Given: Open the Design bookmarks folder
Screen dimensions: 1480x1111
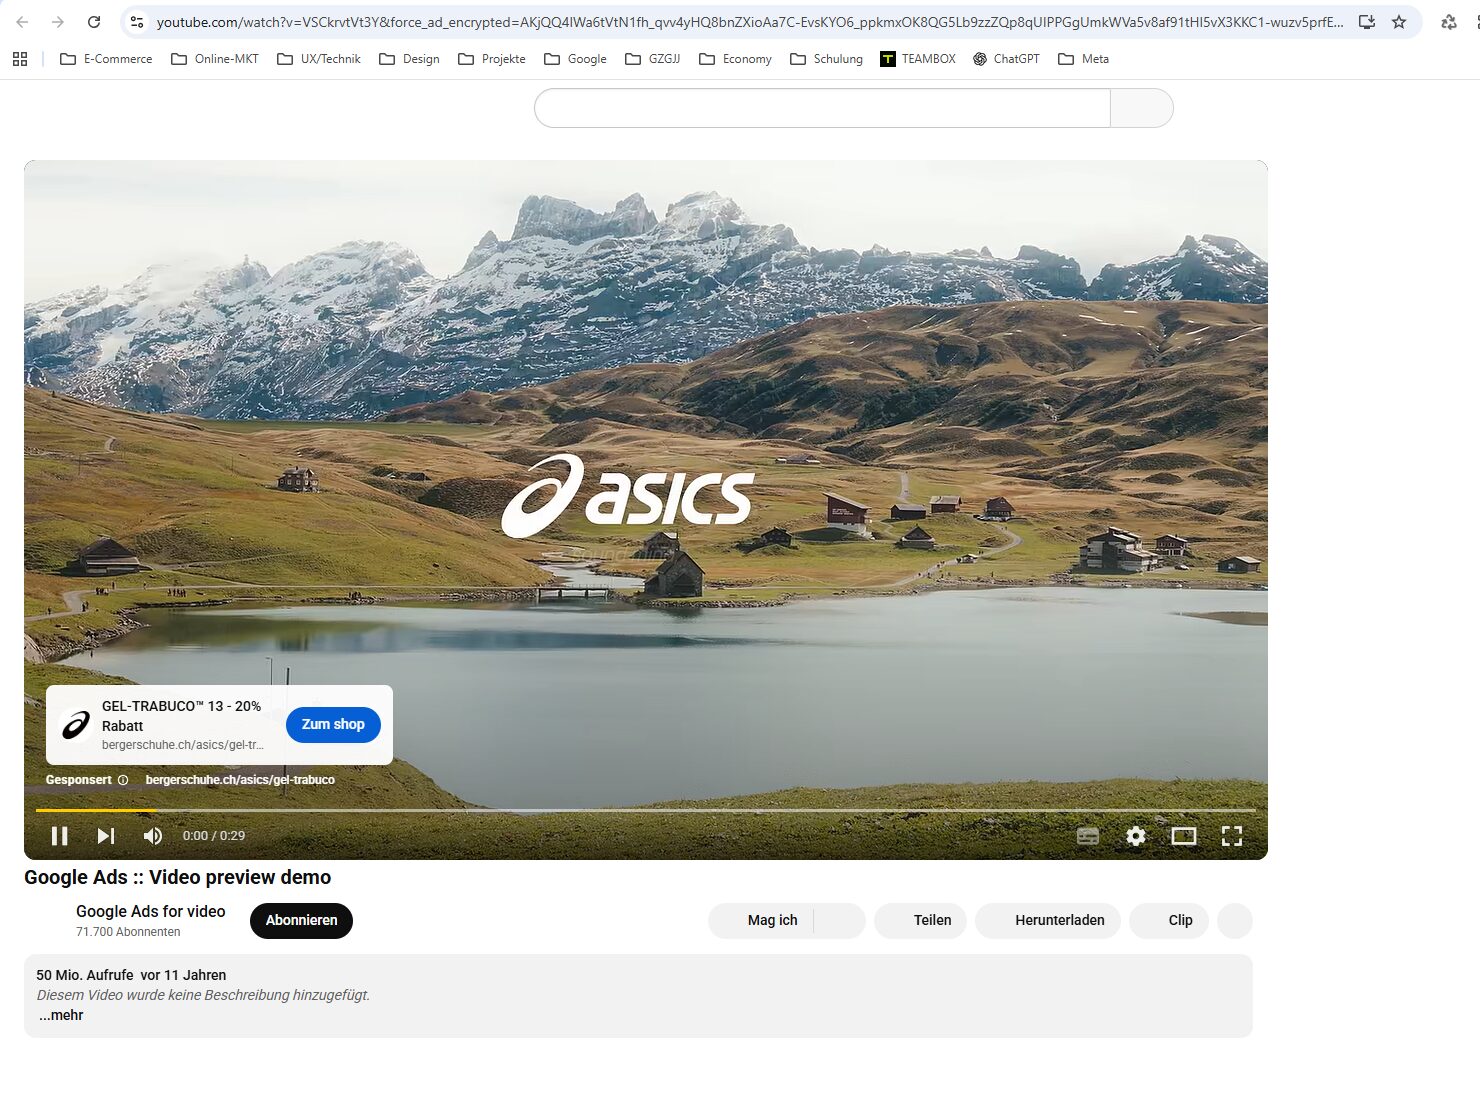Looking at the screenshot, I should [x=409, y=59].
